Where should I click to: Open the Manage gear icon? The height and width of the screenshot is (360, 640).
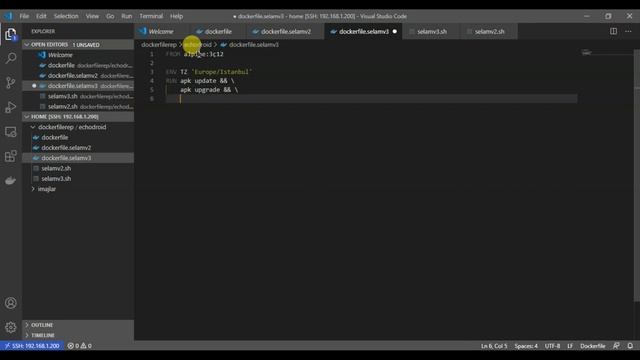click(x=11, y=327)
